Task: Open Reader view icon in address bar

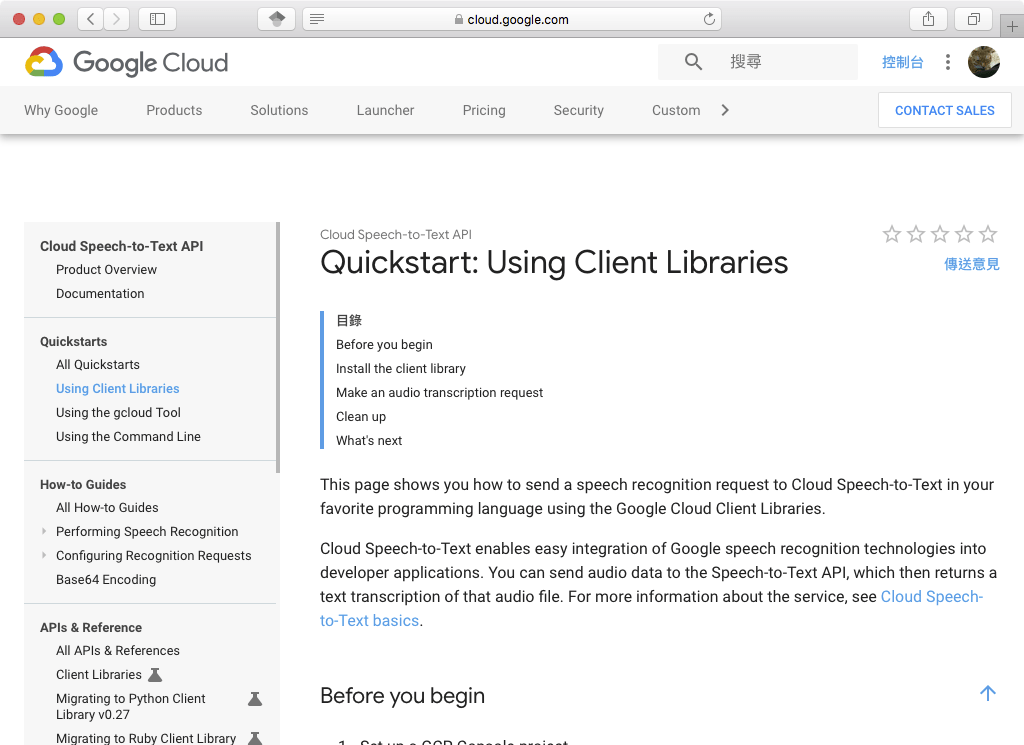Action: point(317,19)
